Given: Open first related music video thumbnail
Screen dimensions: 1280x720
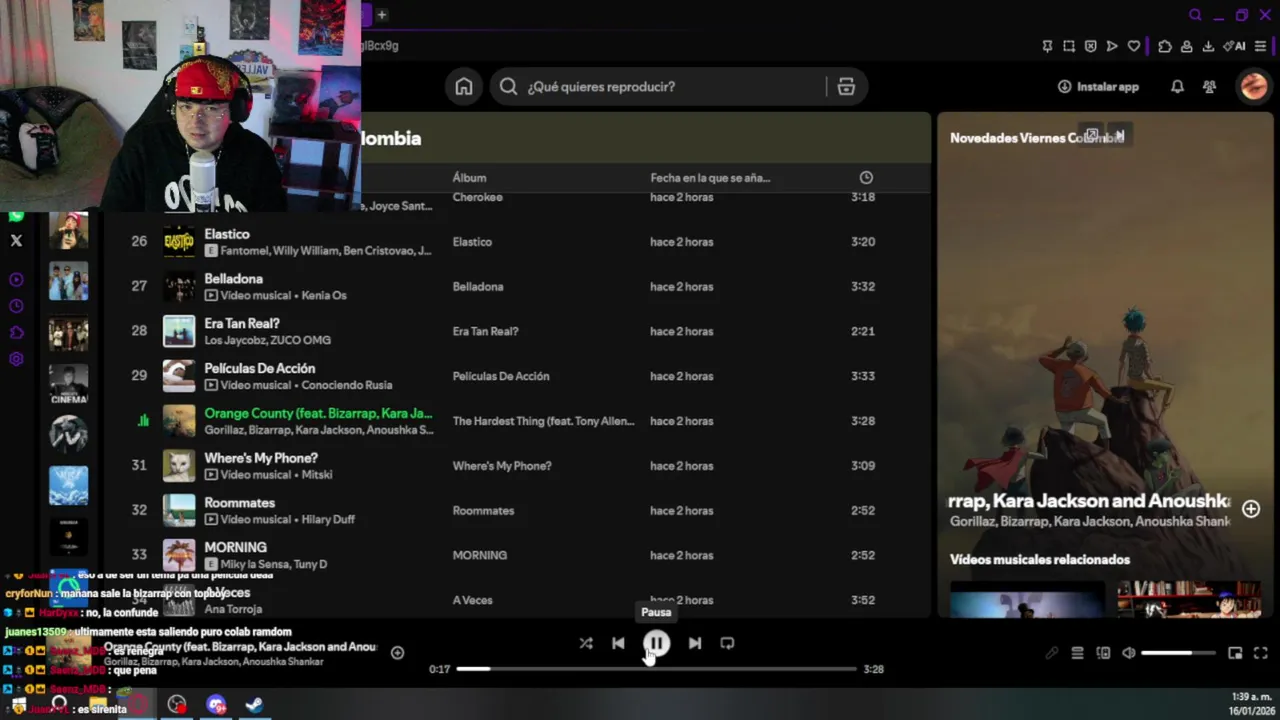Looking at the screenshot, I should pyautogui.click(x=1027, y=600).
